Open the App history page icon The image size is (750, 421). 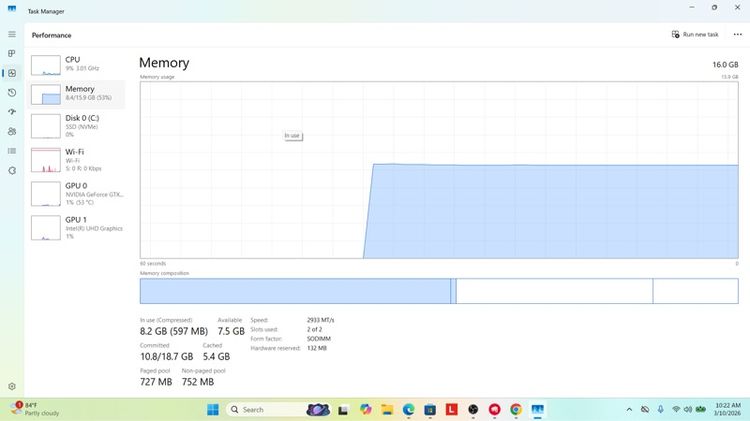click(x=12, y=92)
